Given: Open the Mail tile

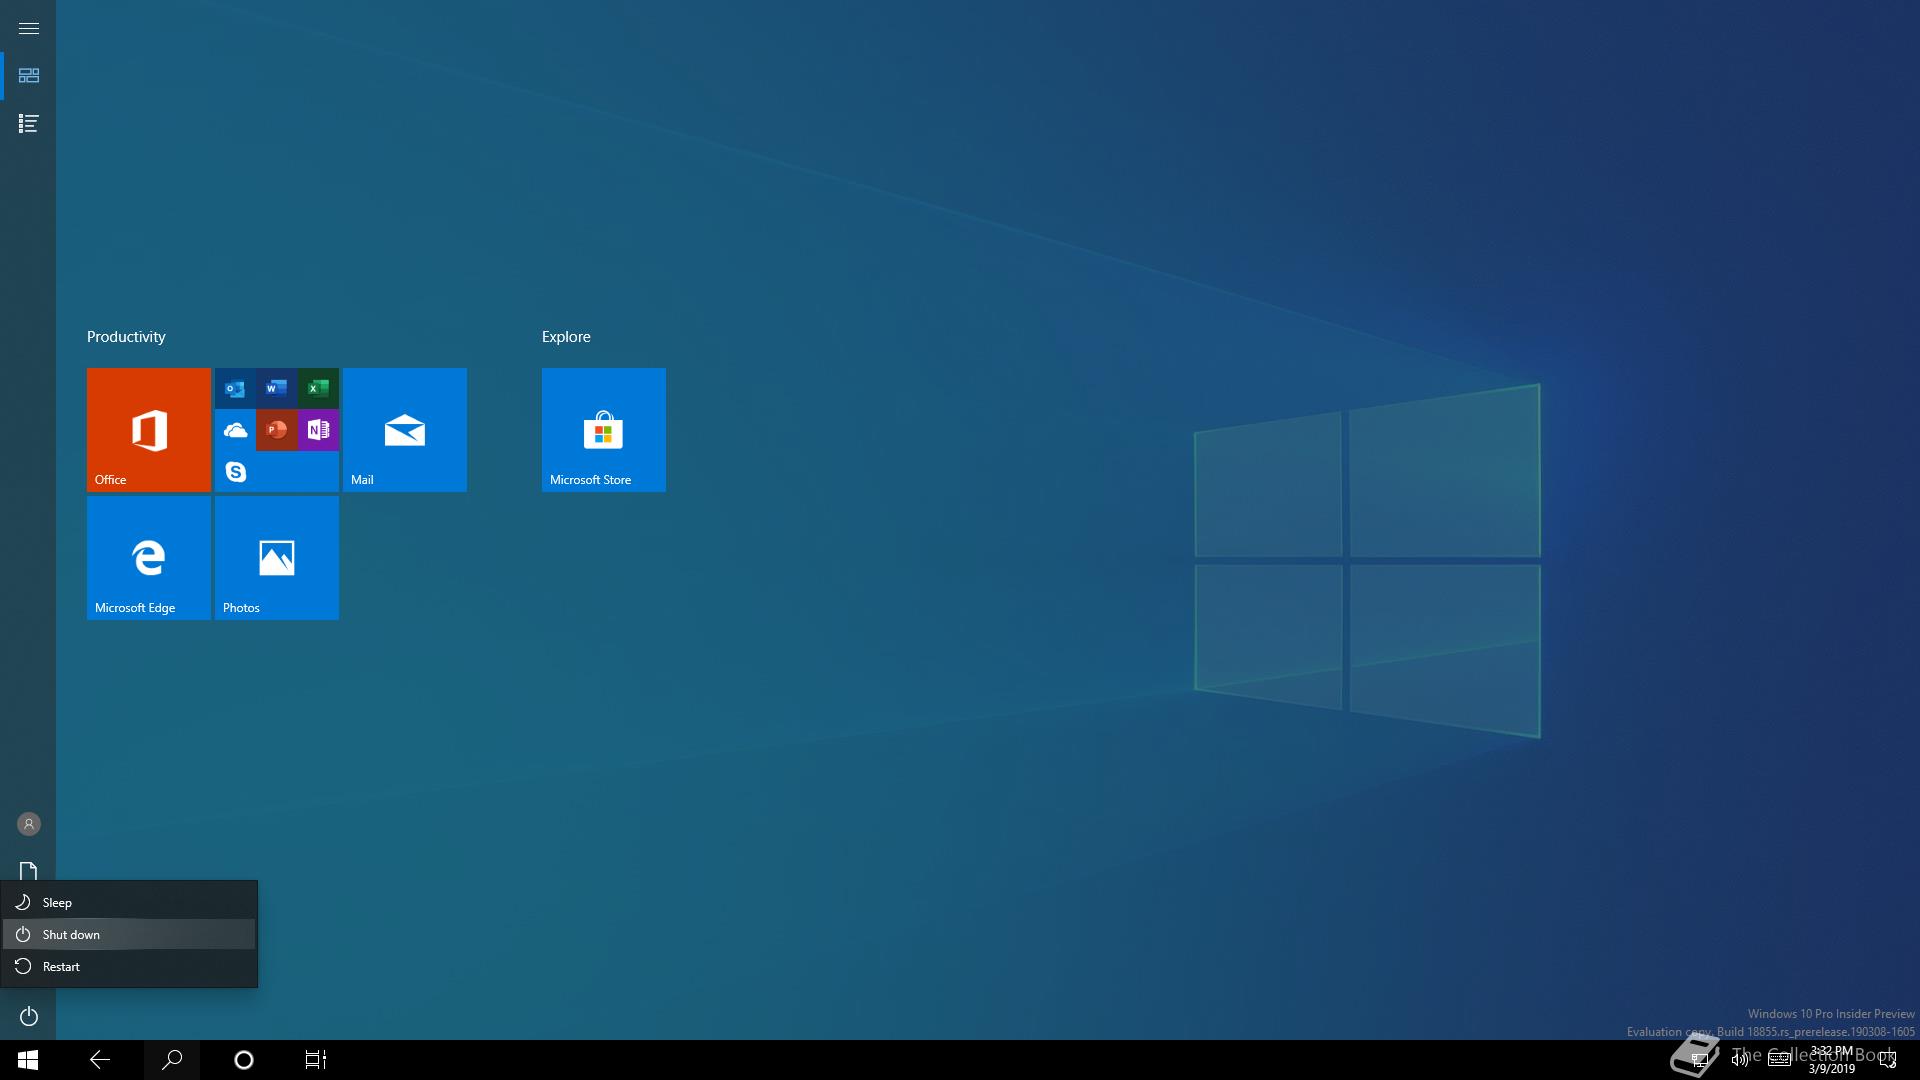Looking at the screenshot, I should (405, 430).
